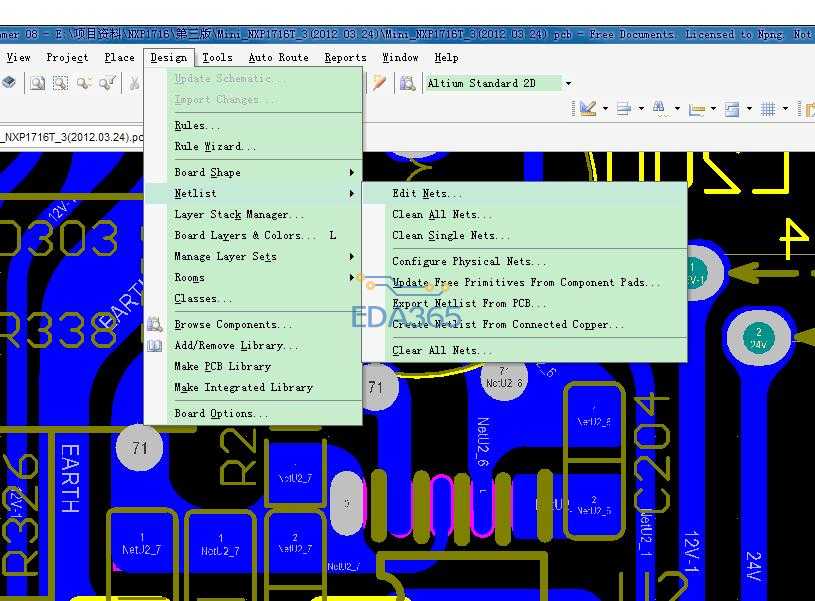
Task: Click the Place Dimension toolbar icon
Action: 696,109
